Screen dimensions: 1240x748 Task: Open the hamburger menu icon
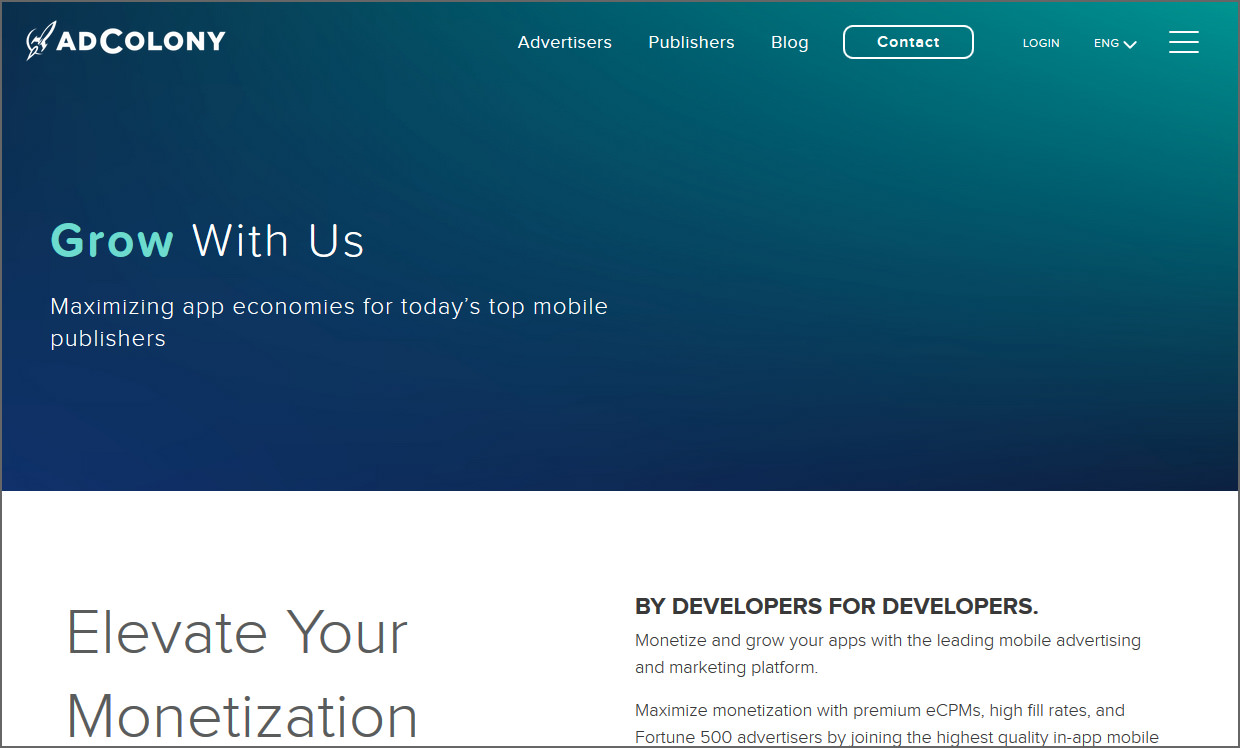[x=1183, y=42]
